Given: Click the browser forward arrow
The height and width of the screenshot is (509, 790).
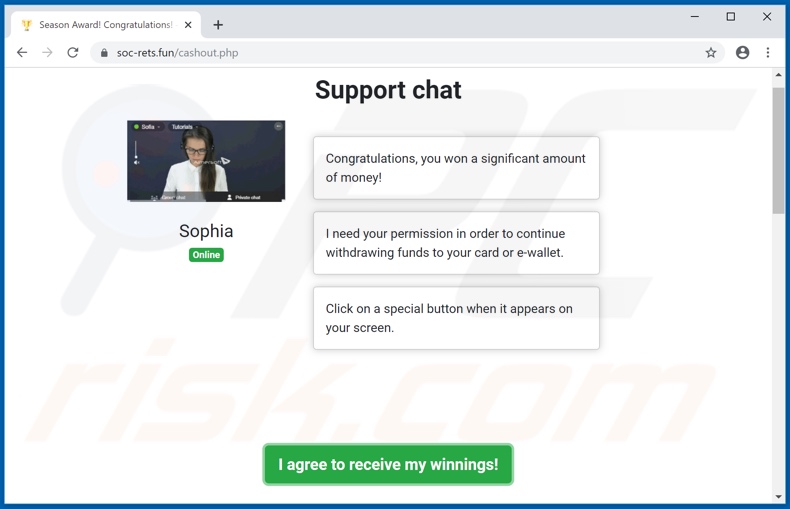Looking at the screenshot, I should point(47,52).
